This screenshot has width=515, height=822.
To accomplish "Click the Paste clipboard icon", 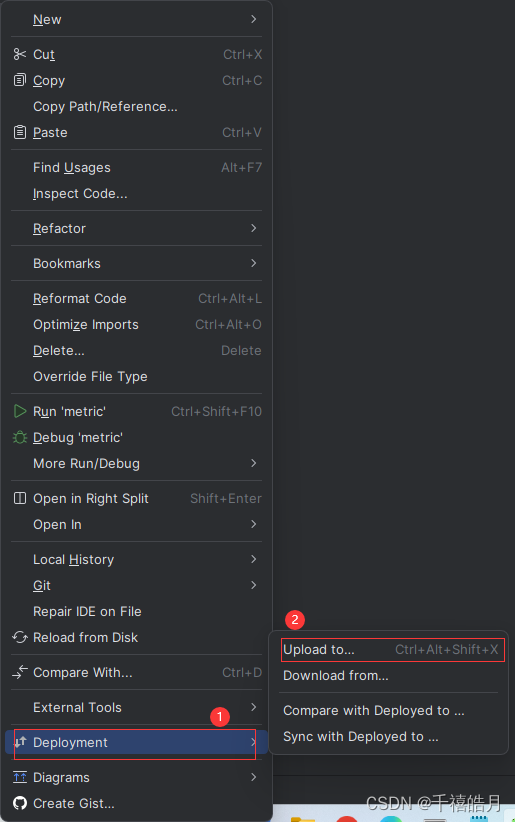I will coord(19,132).
